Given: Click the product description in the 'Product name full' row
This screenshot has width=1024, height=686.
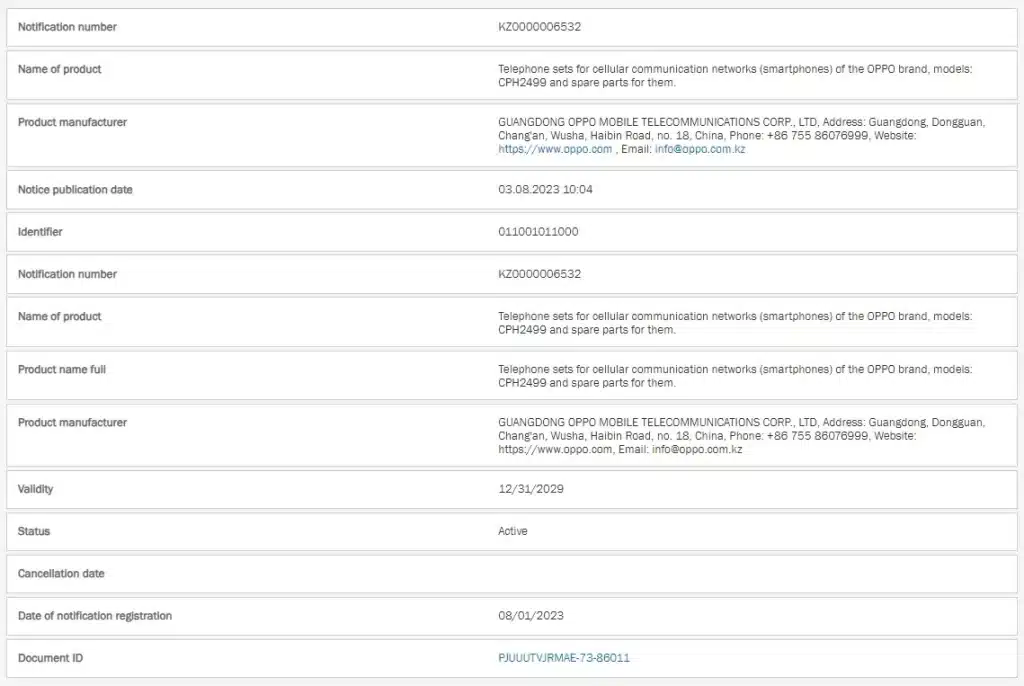Looking at the screenshot, I should 735,376.
